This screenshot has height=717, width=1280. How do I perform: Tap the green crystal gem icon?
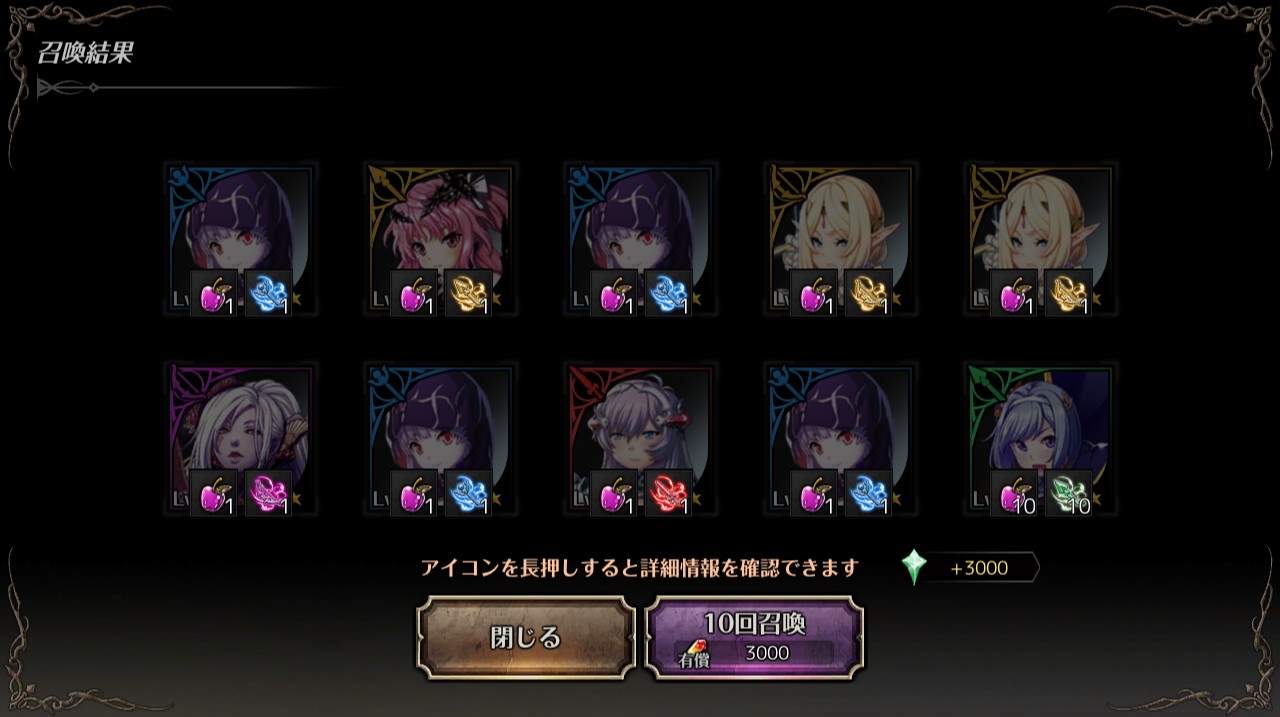914,567
